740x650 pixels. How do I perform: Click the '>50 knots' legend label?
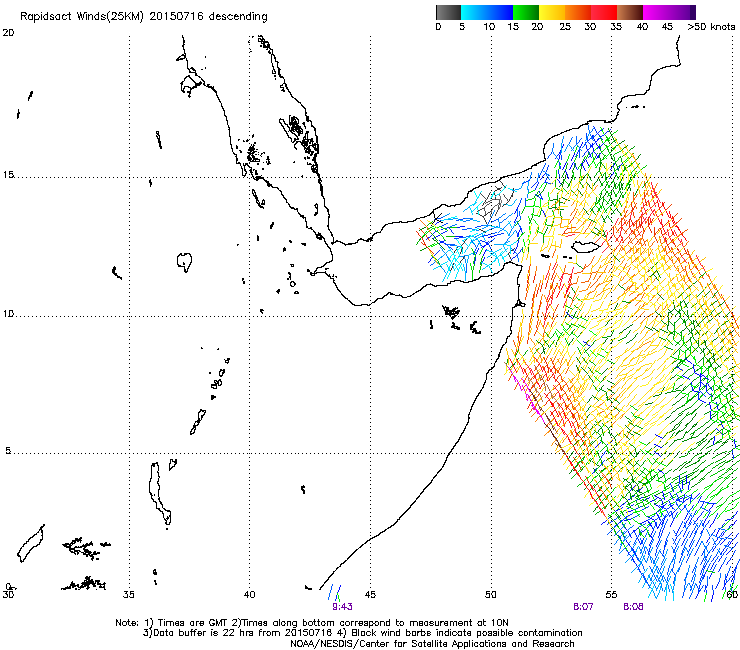pos(711,27)
